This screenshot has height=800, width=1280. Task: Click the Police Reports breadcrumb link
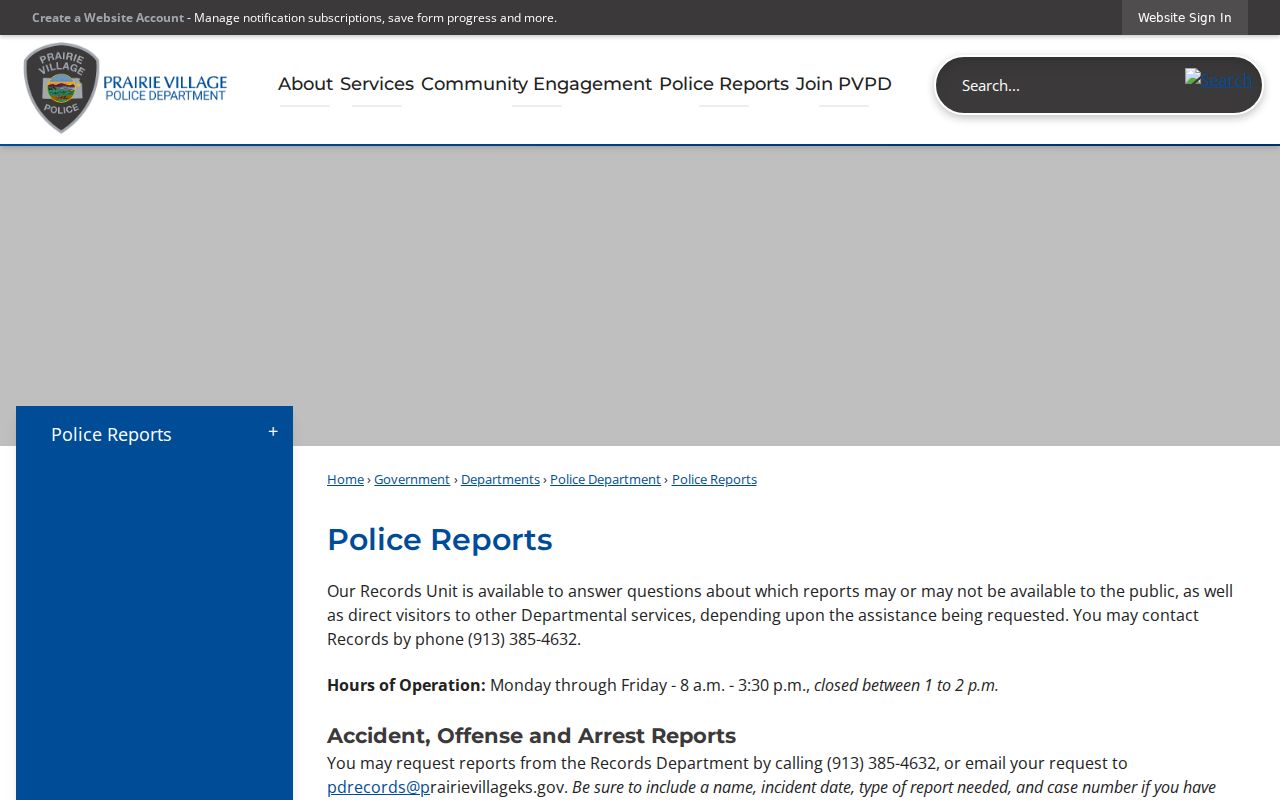pyautogui.click(x=714, y=479)
